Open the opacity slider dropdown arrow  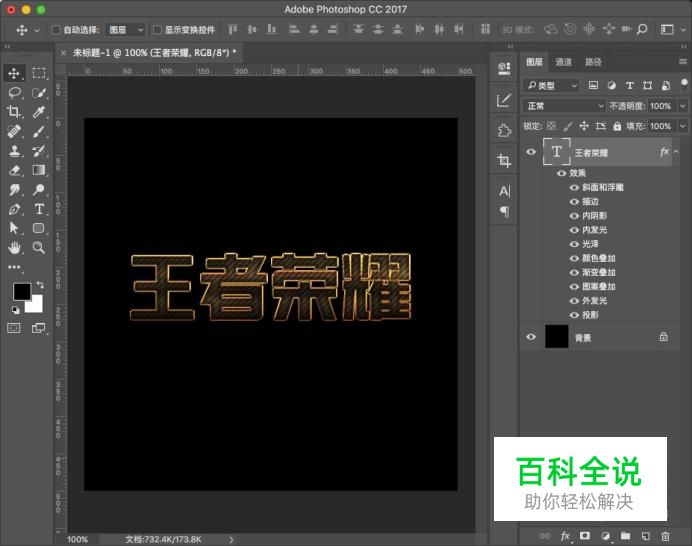(683, 106)
